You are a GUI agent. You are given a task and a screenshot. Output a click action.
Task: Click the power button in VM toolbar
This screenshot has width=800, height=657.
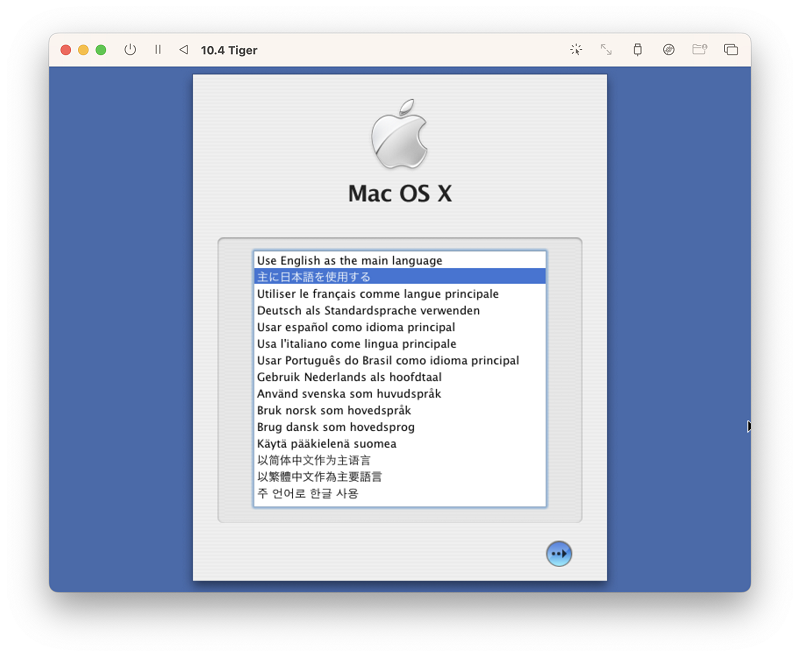pyautogui.click(x=130, y=49)
